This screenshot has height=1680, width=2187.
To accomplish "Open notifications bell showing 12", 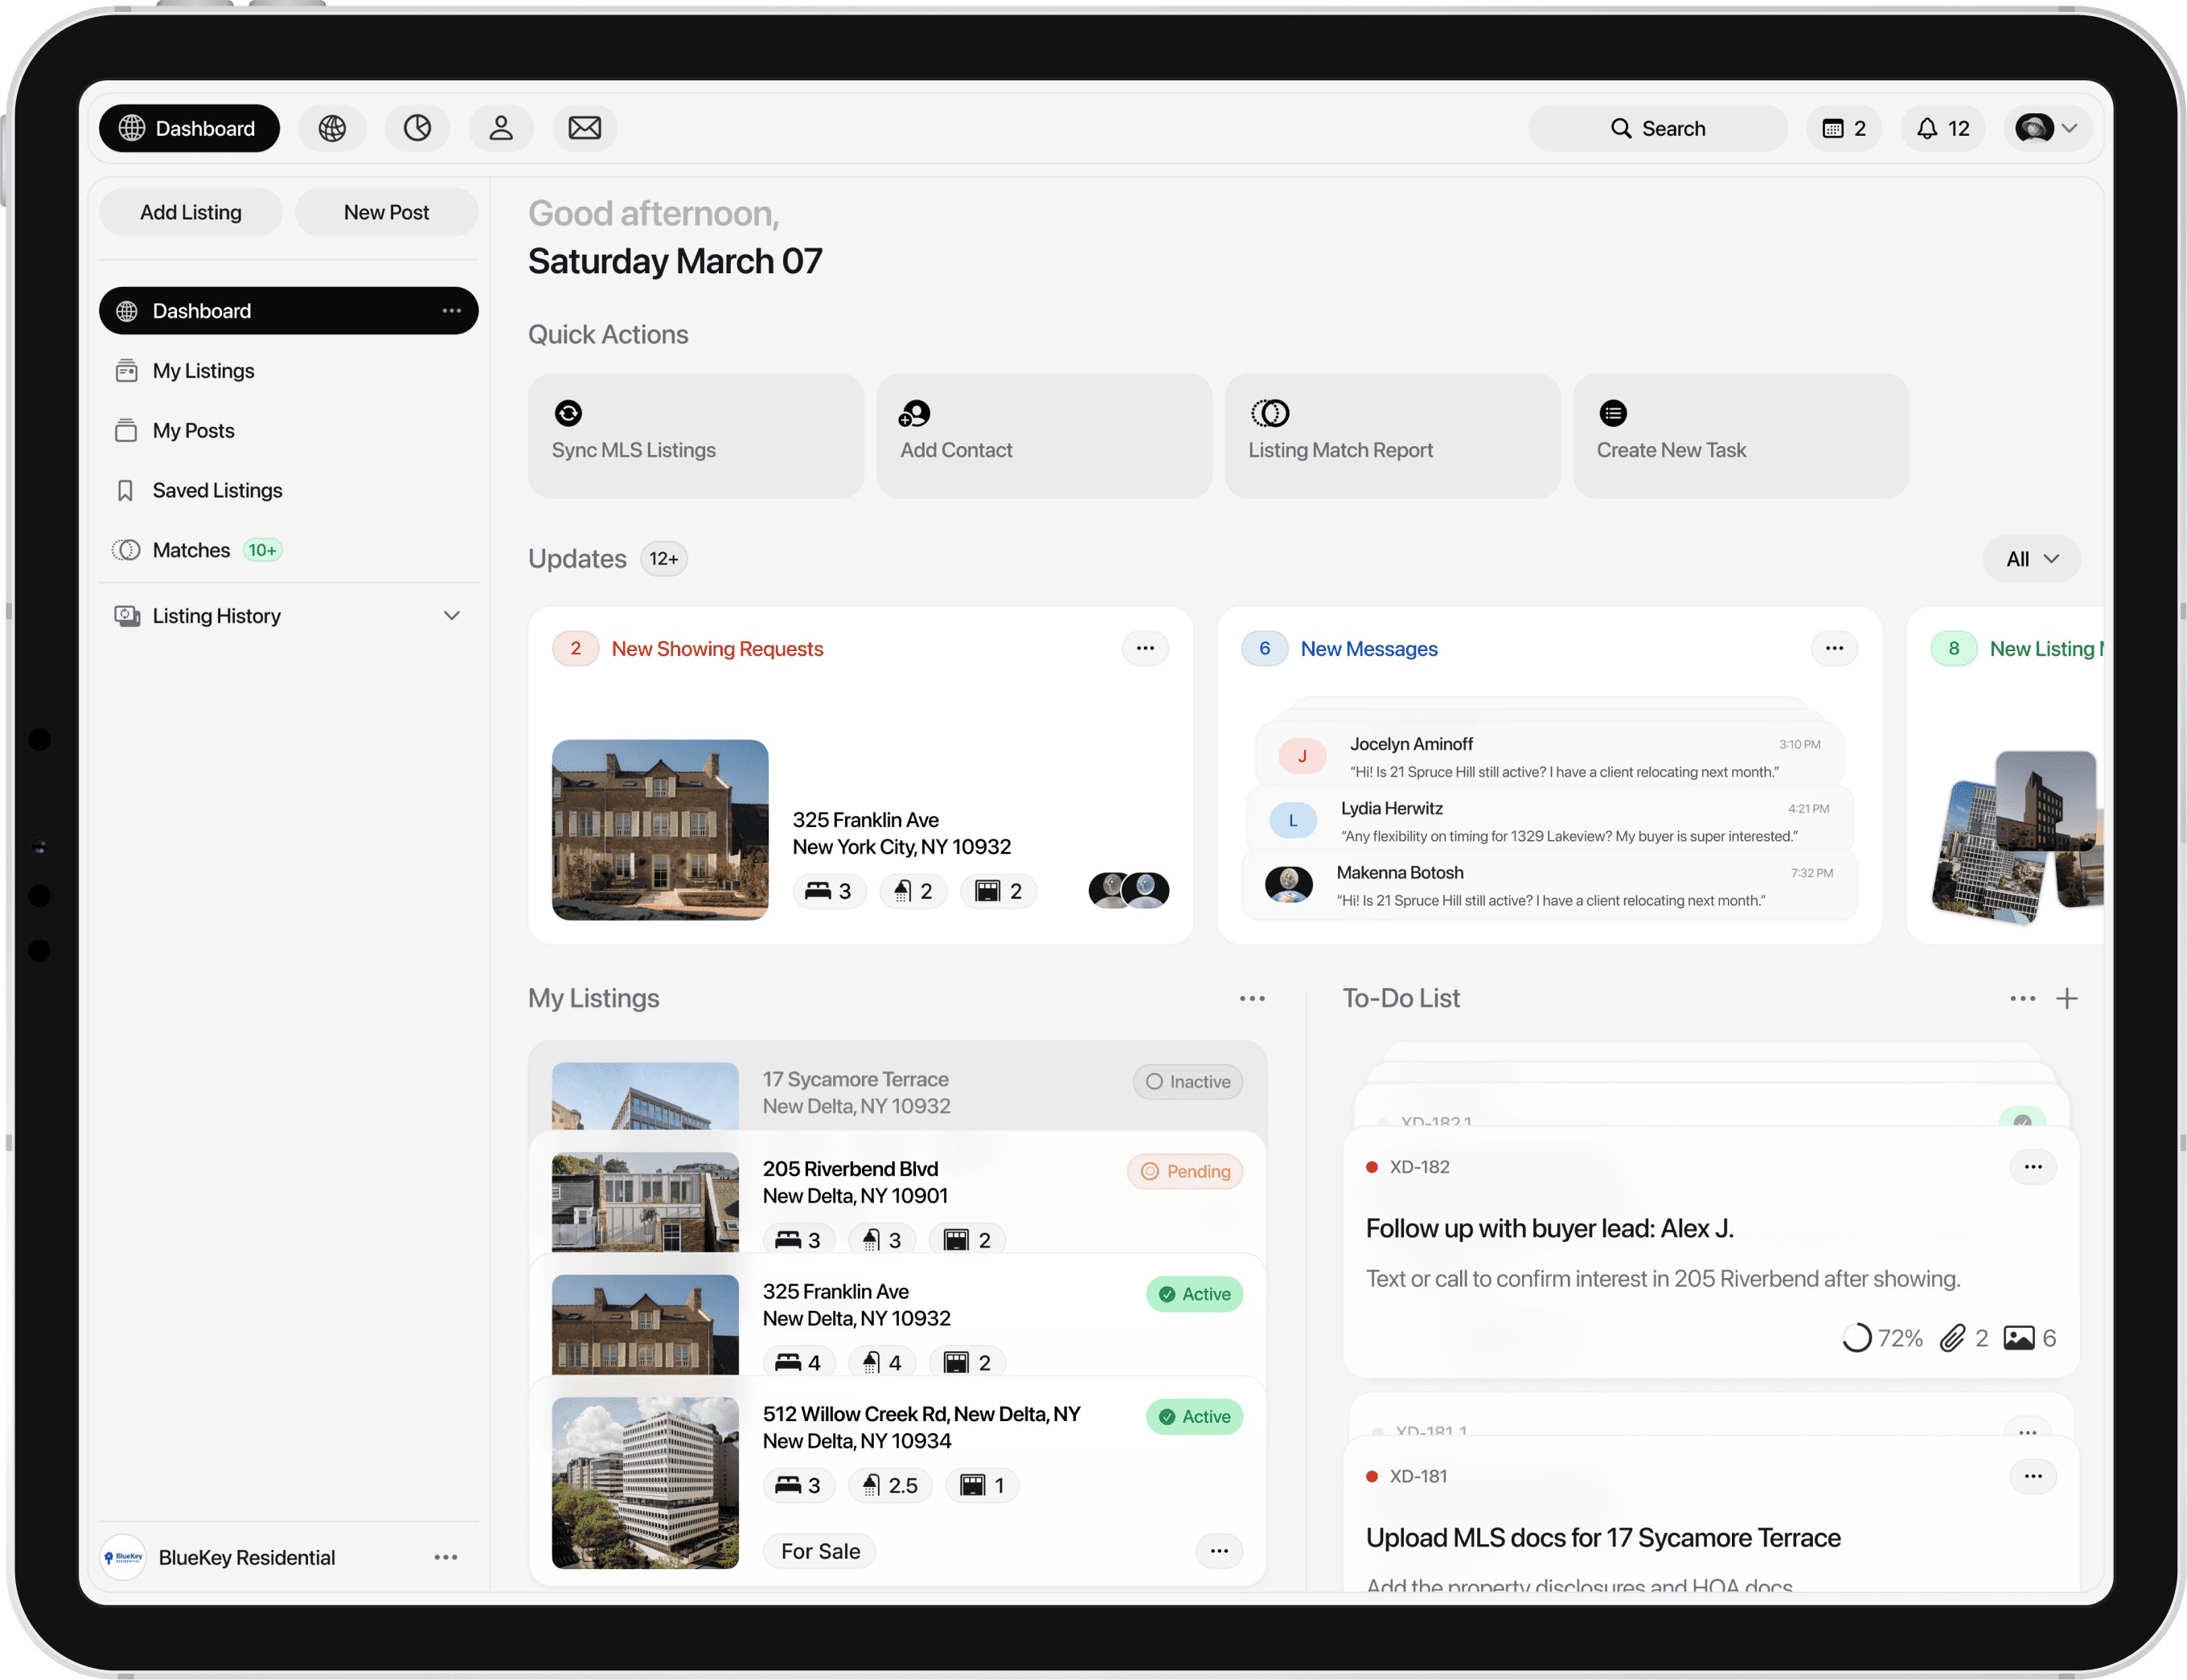I will point(1942,128).
